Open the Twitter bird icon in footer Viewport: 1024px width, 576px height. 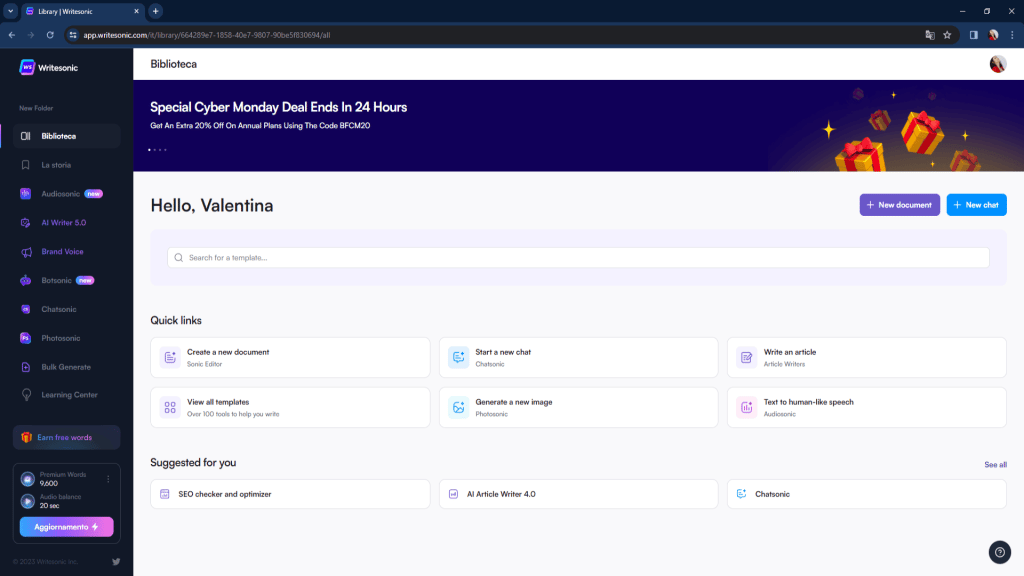[x=116, y=562]
